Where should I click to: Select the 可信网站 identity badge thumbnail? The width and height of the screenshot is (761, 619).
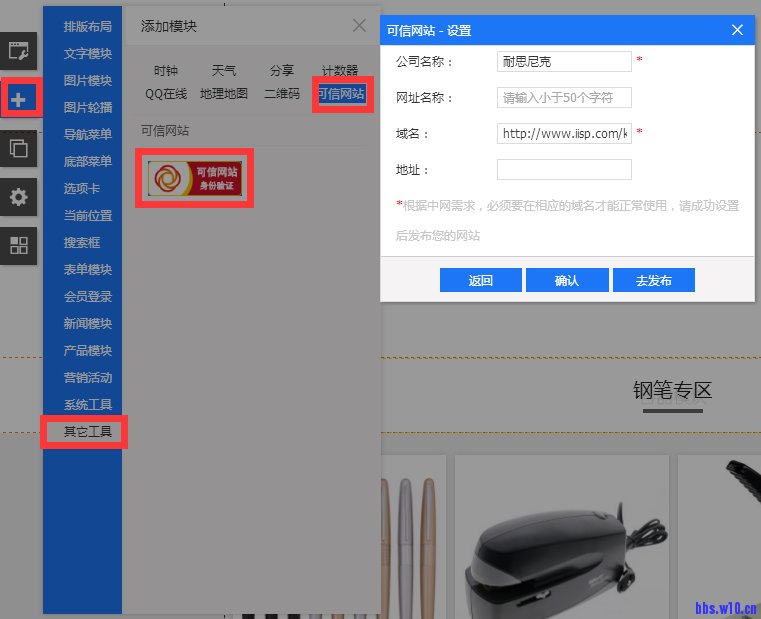[194, 177]
